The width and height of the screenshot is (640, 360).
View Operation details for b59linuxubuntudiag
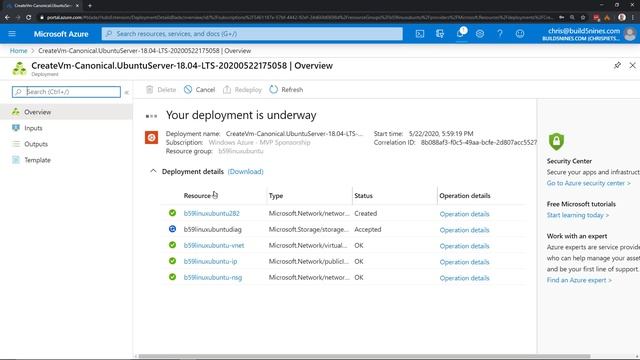point(464,230)
